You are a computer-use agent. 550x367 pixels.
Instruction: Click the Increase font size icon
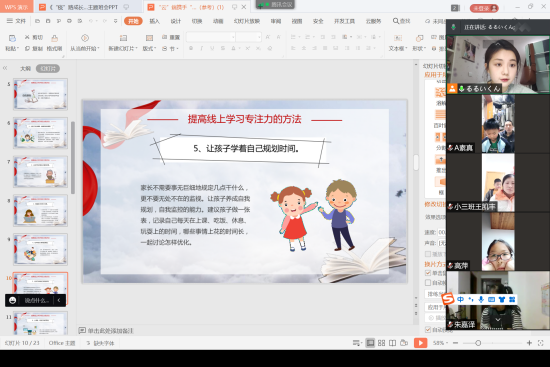[x=268, y=37]
